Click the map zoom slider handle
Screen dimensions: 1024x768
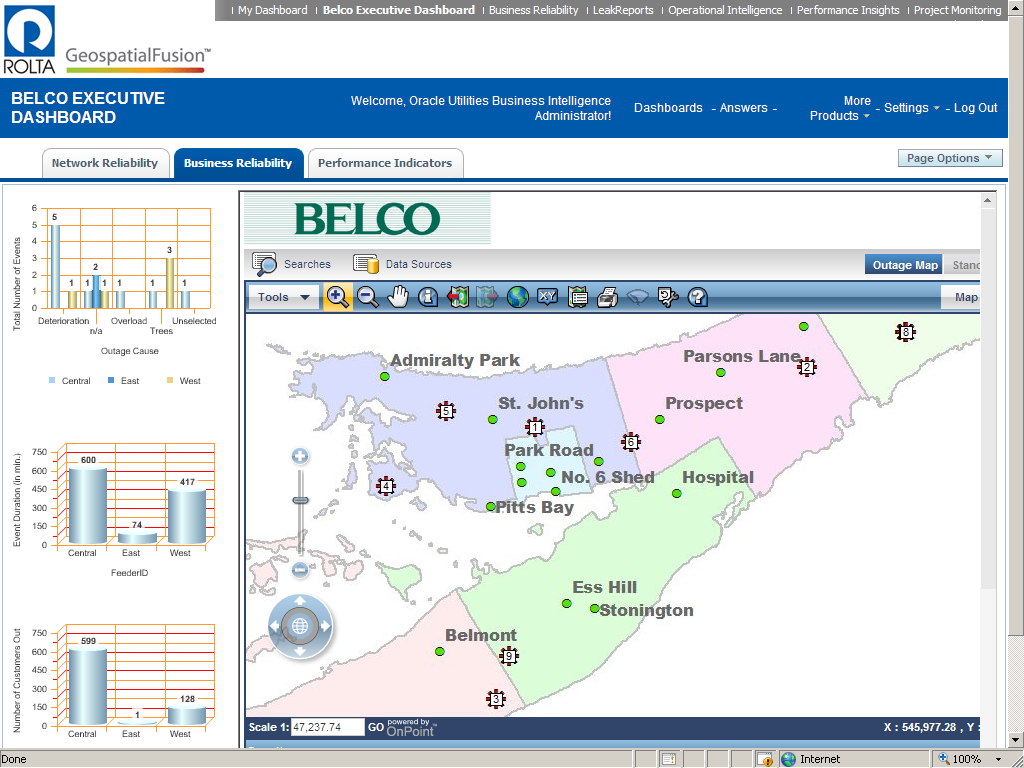click(300, 500)
